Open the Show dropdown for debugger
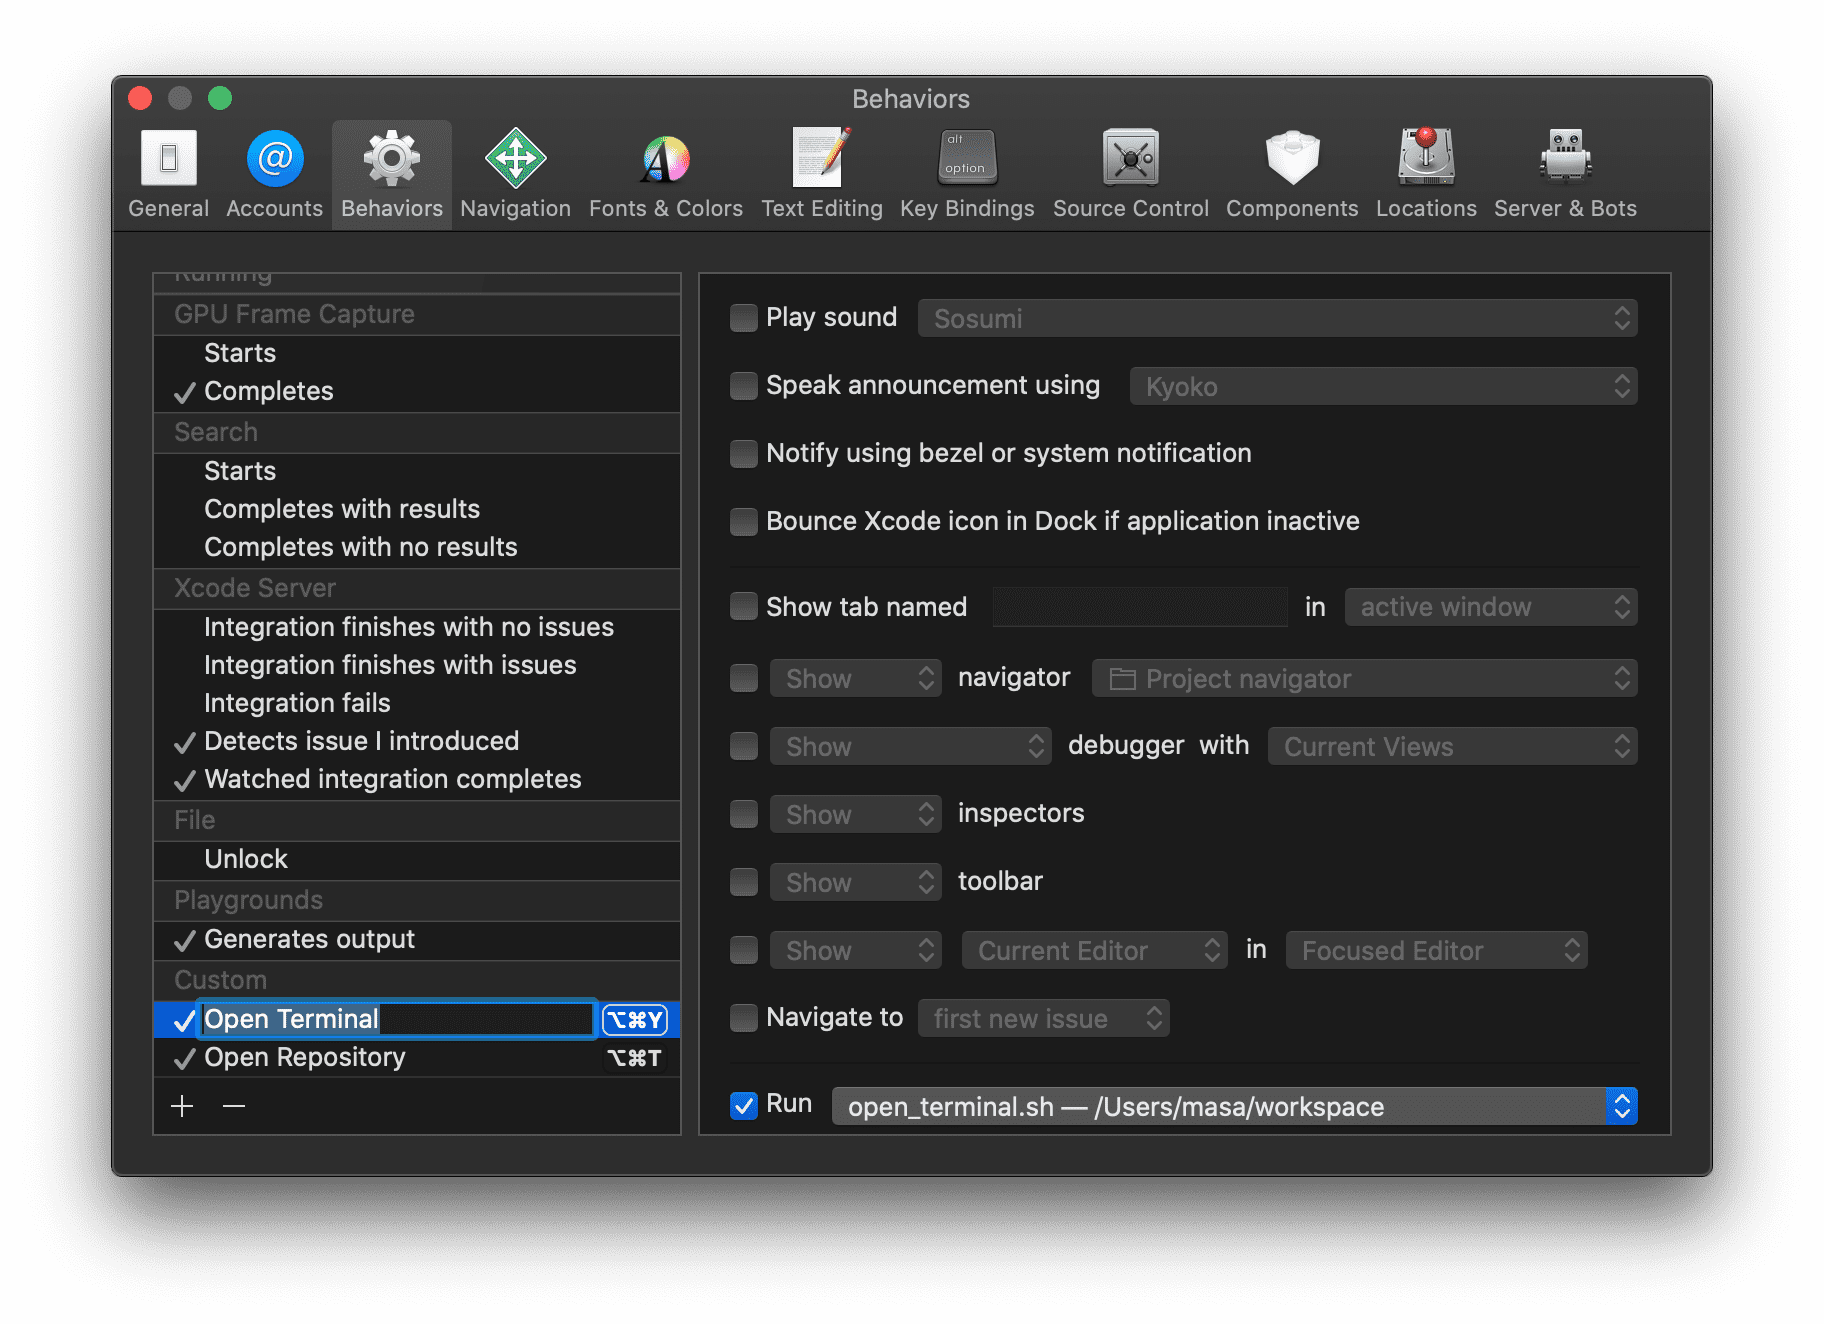The height and width of the screenshot is (1324, 1824). [x=910, y=746]
